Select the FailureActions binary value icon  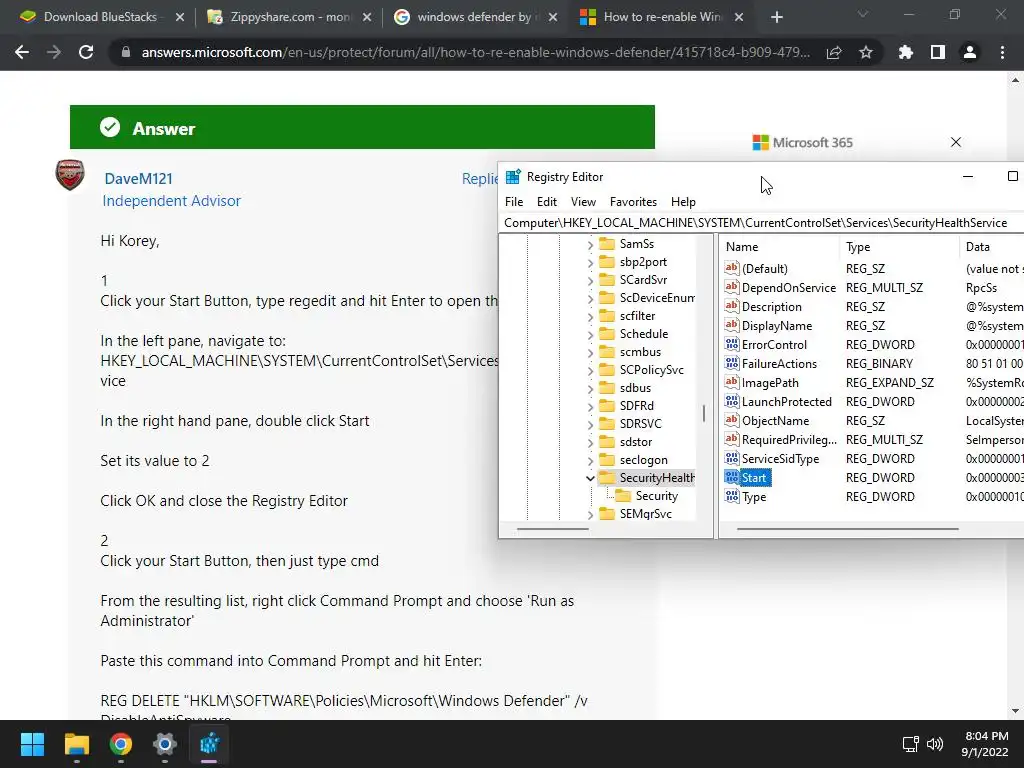(731, 363)
